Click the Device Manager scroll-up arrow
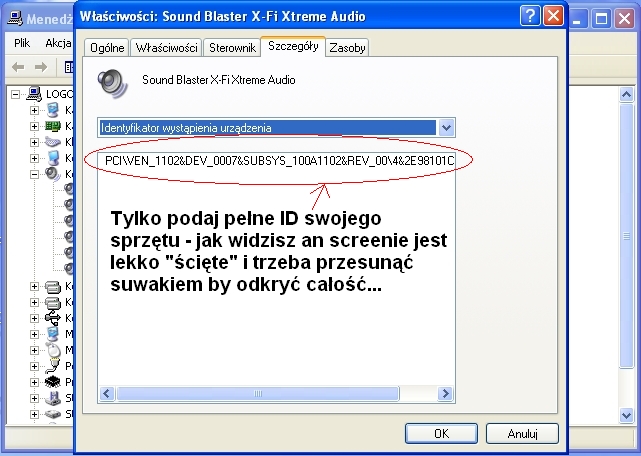This screenshot has height=456, width=641. pos(626,95)
